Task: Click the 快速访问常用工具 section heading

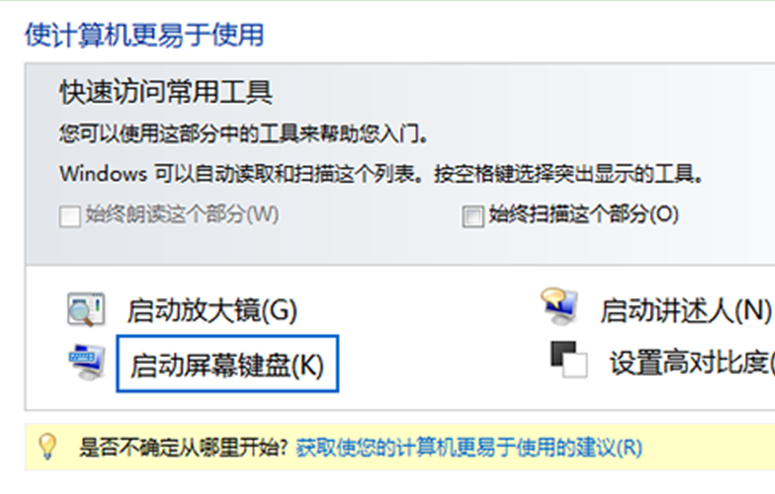Action: point(166,92)
